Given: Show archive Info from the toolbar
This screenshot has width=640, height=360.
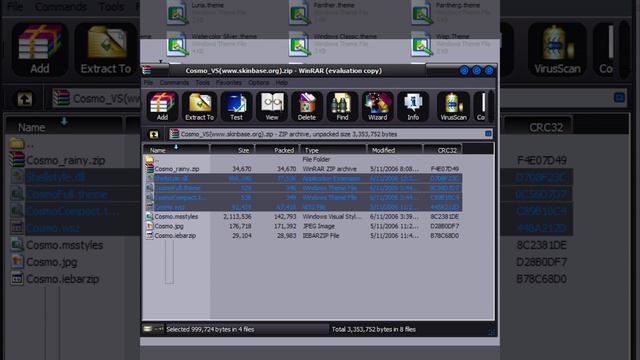Looking at the screenshot, I should point(413,107).
